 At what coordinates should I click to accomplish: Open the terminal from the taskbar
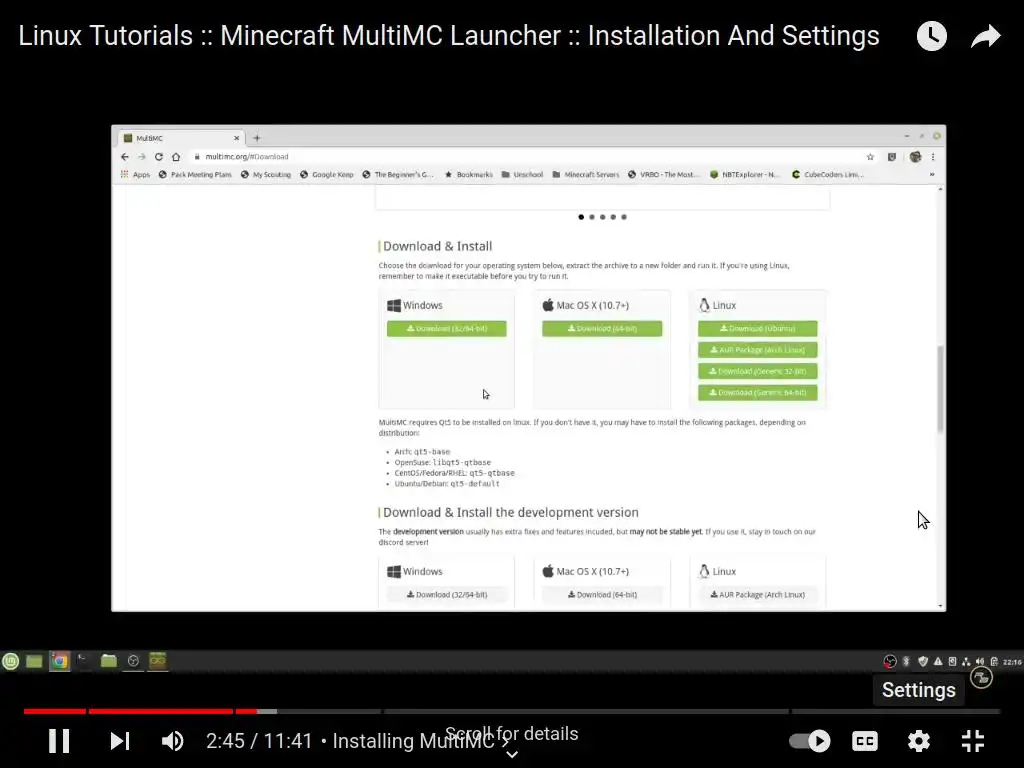click(84, 662)
